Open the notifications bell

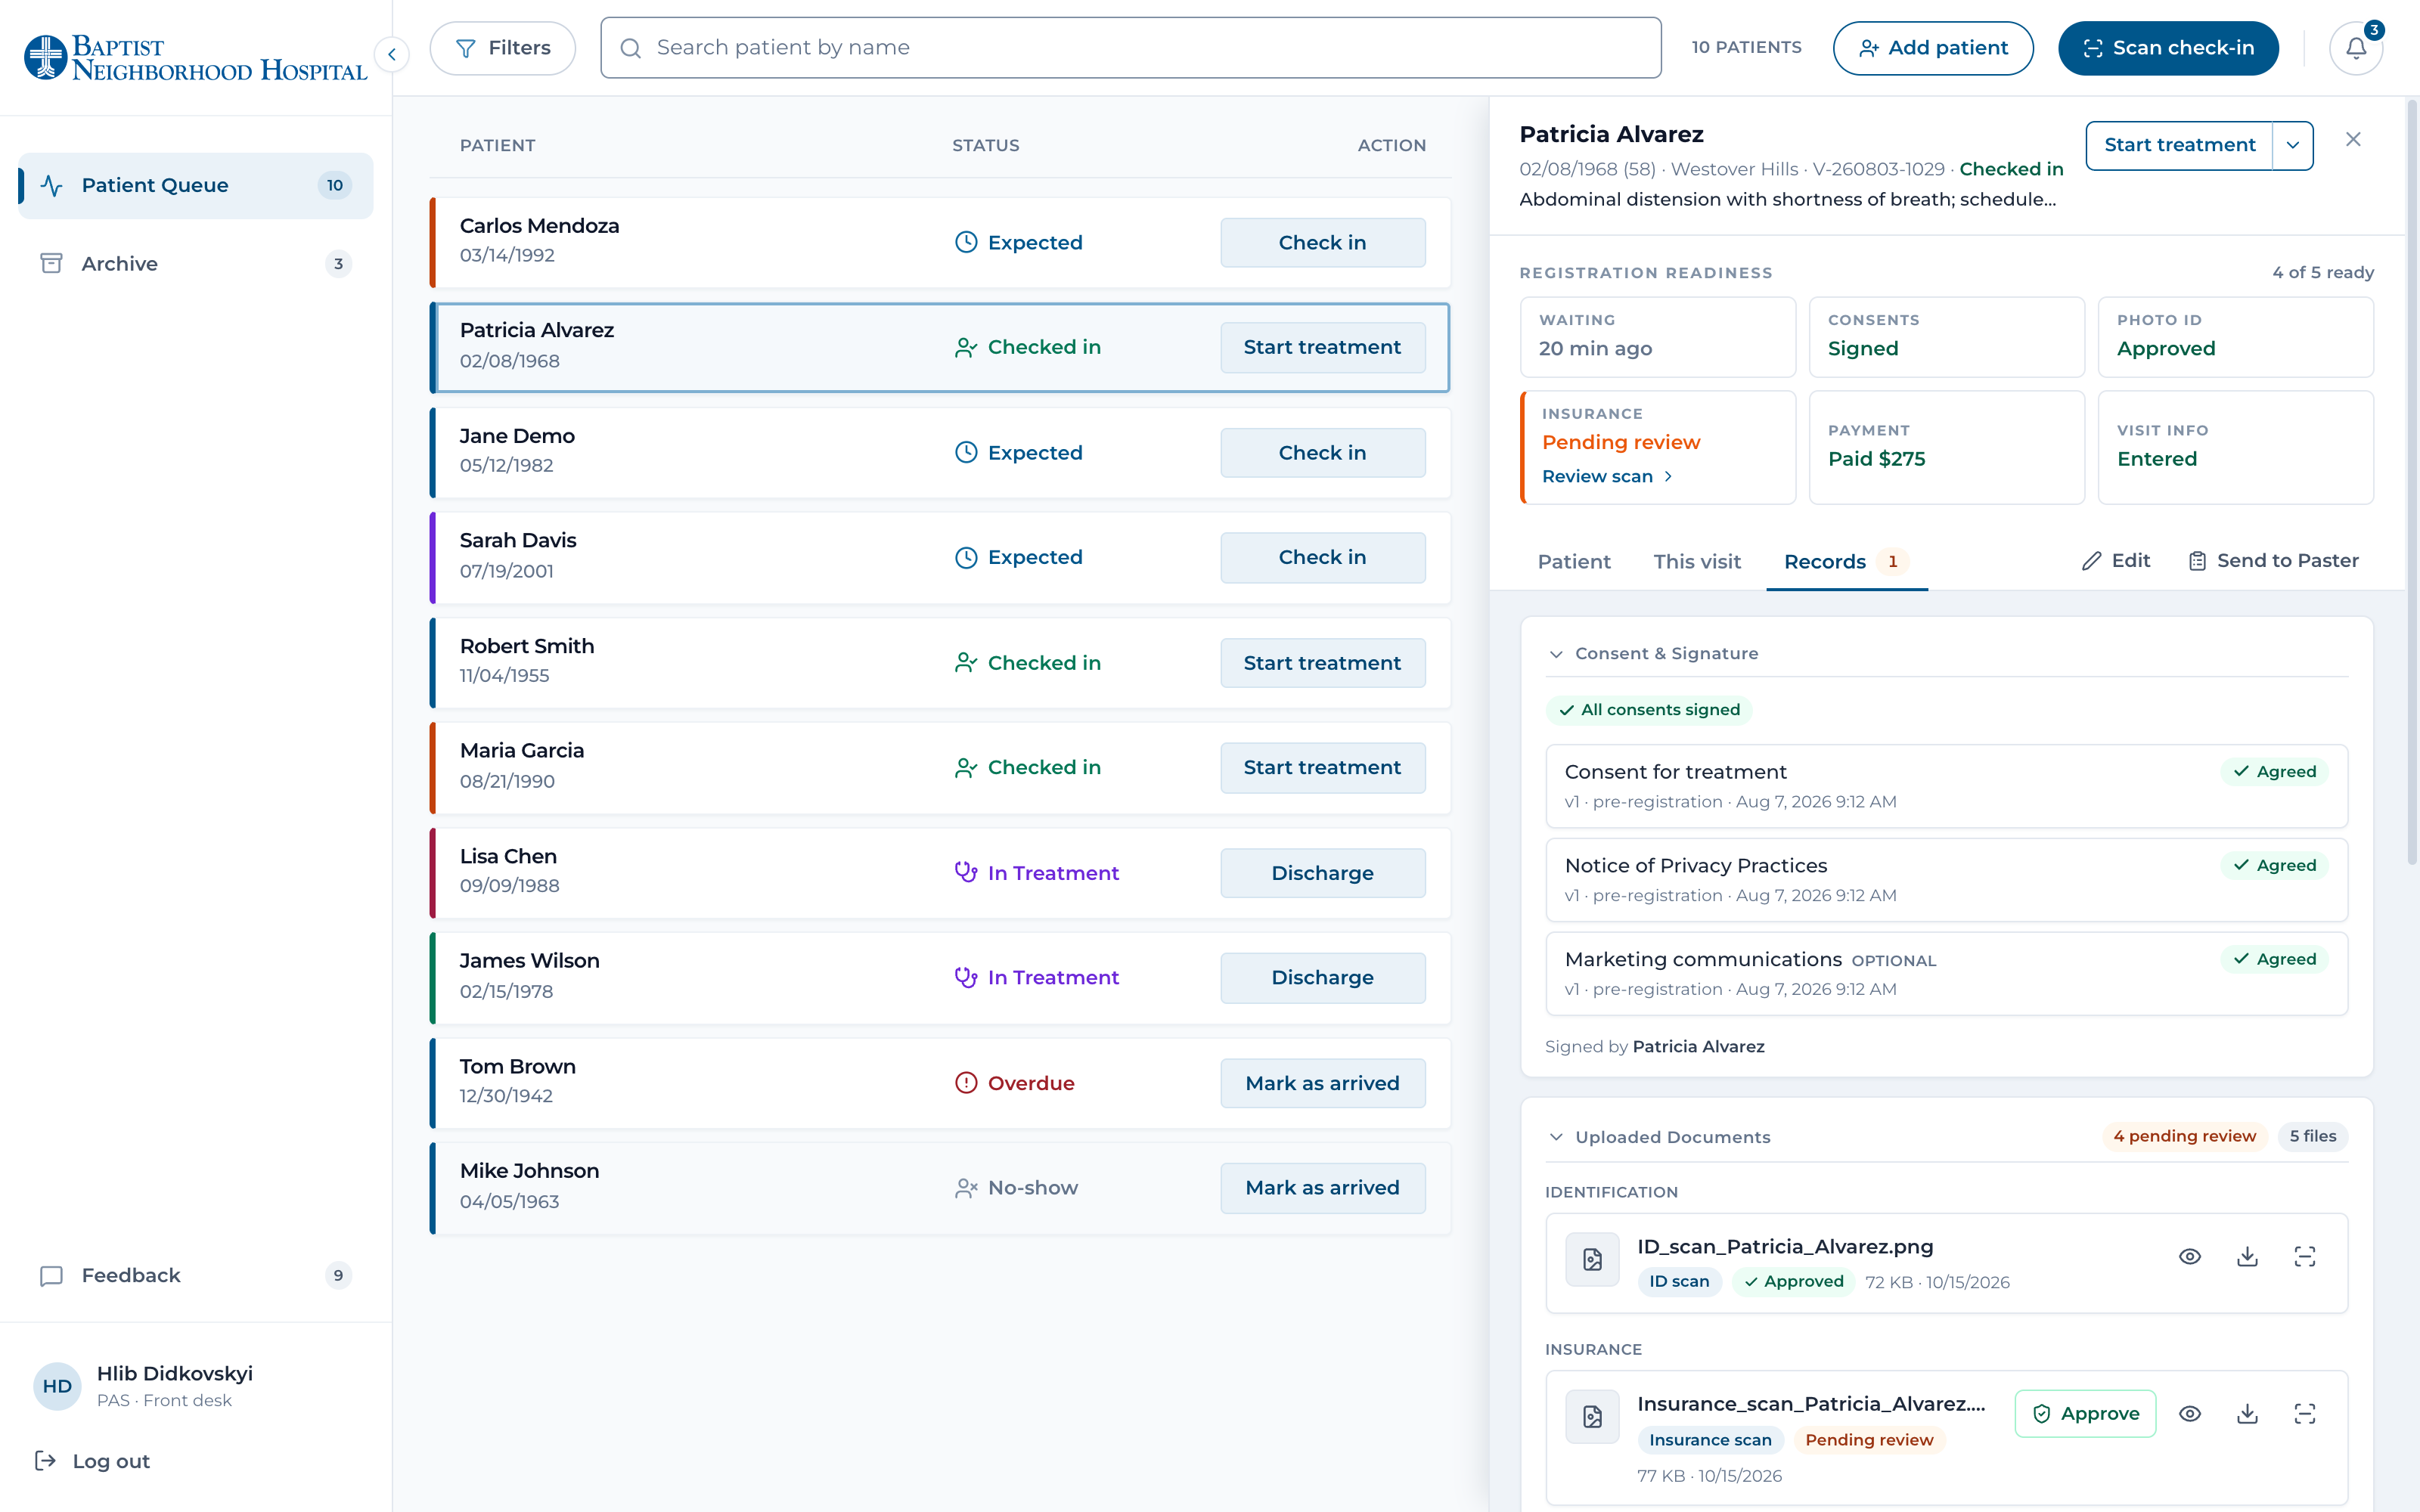[x=2355, y=48]
